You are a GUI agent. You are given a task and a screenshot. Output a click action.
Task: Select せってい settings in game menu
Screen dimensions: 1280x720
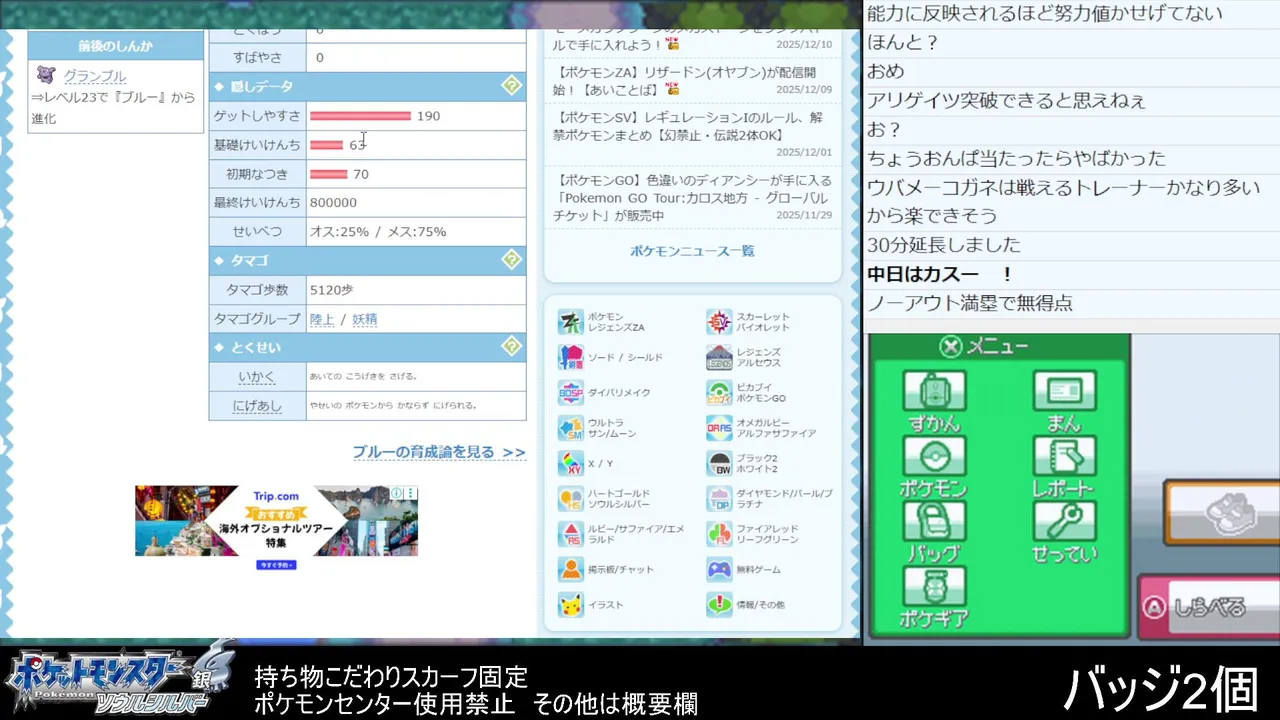[1064, 532]
